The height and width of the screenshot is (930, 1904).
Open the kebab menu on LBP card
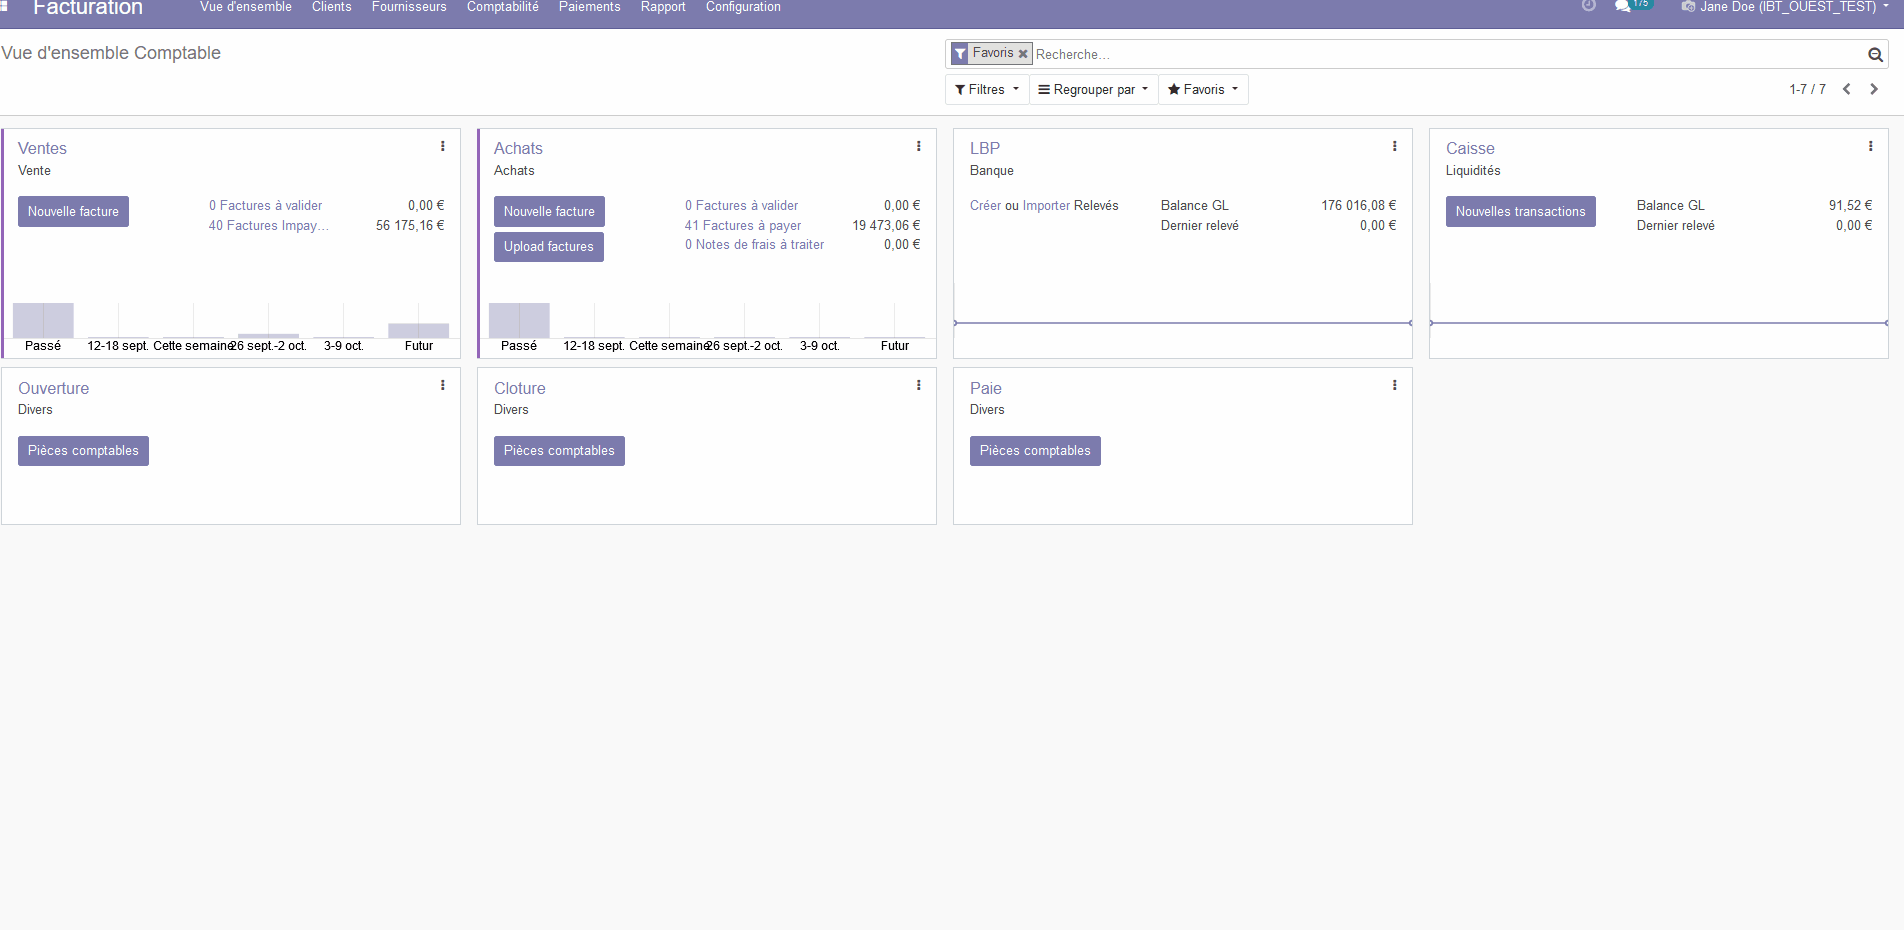(1395, 146)
